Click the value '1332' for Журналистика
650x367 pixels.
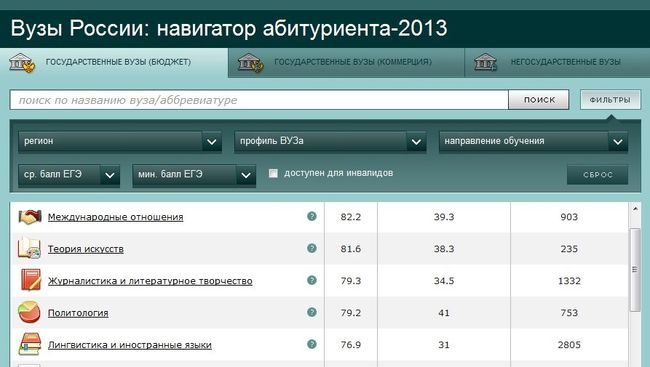point(569,281)
